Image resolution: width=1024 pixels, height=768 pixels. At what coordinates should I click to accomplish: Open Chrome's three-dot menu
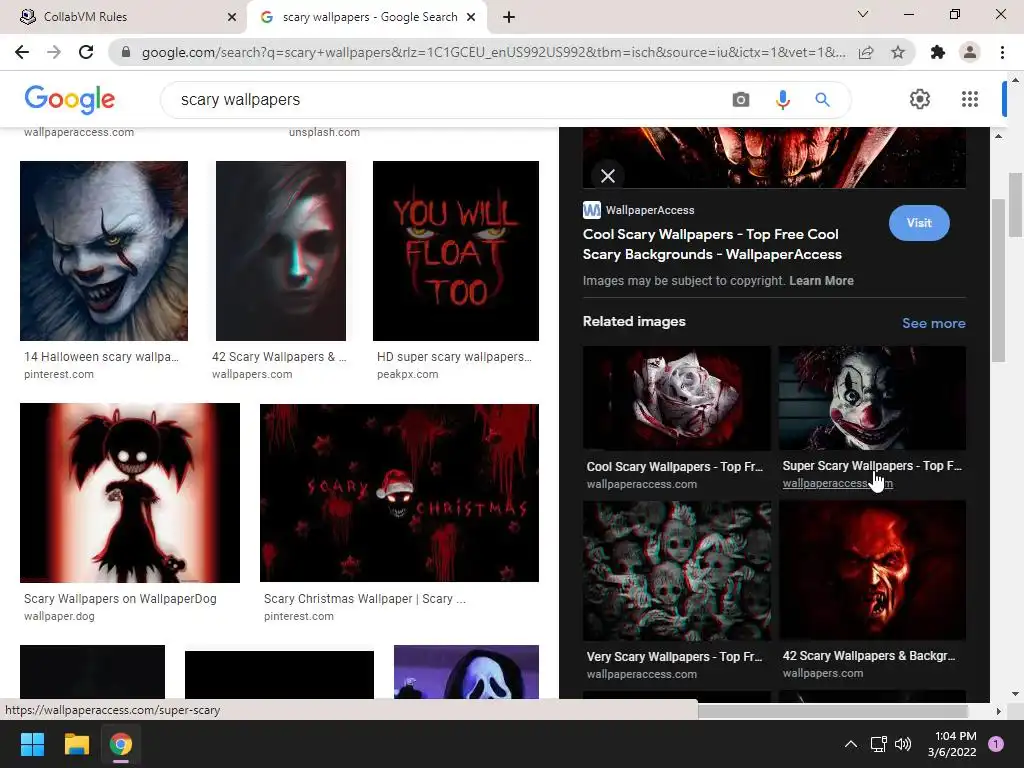(1002, 52)
